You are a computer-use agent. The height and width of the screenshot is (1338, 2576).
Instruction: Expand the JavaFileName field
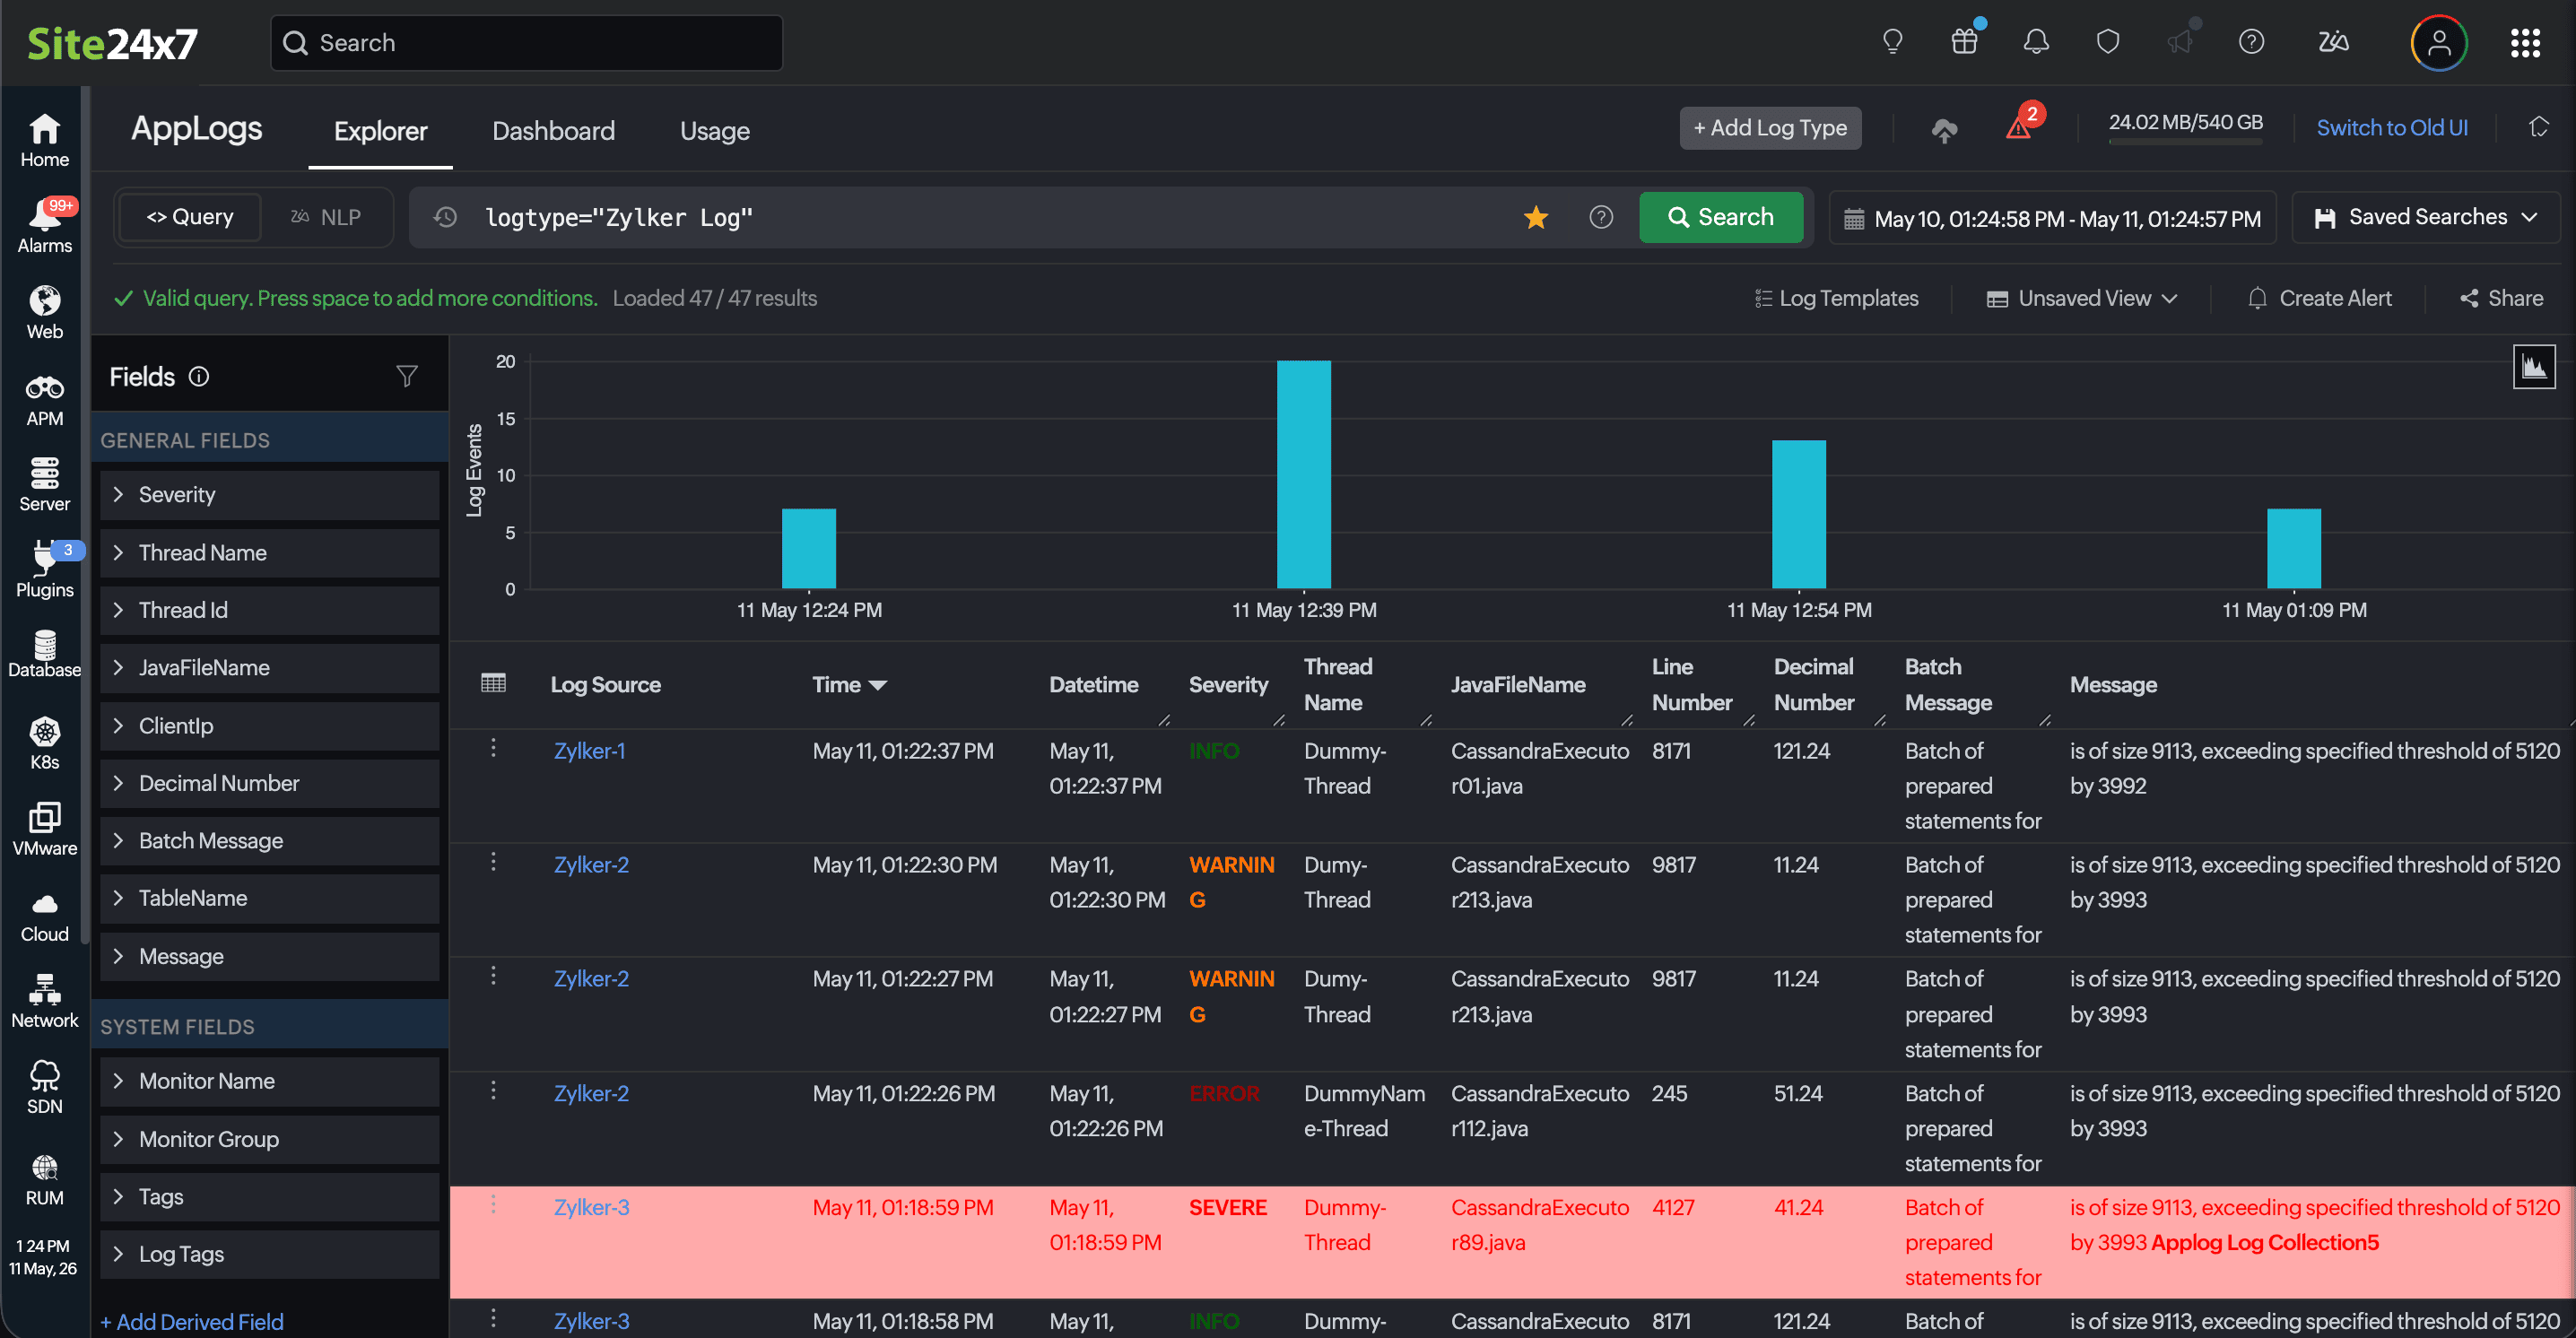coord(269,668)
